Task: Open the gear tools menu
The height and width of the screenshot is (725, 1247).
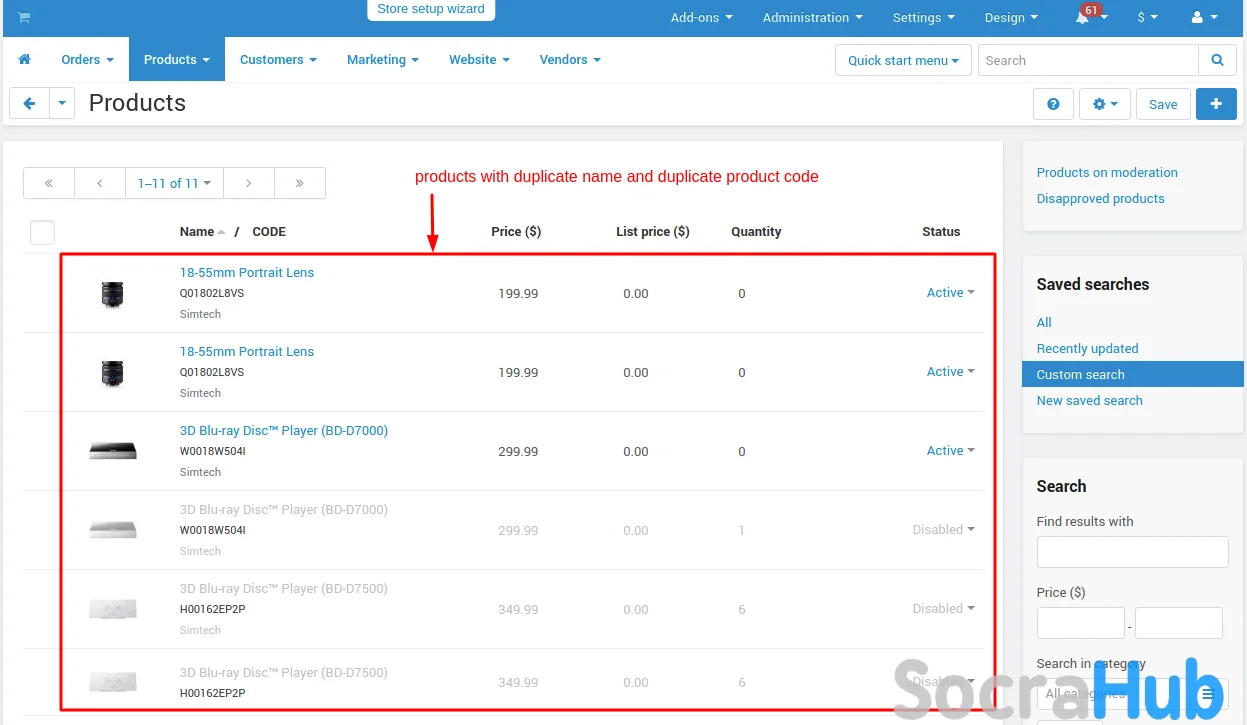Action: (x=1104, y=104)
